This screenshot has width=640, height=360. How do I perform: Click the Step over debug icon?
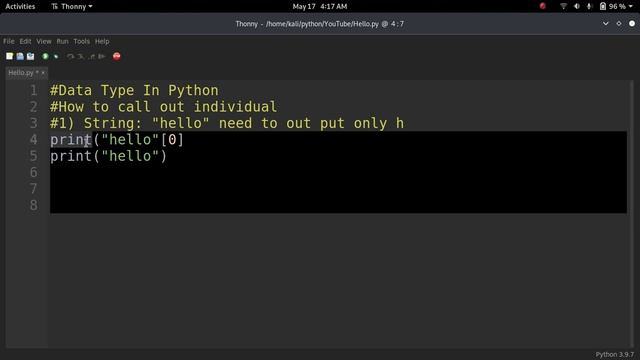click(x=71, y=56)
